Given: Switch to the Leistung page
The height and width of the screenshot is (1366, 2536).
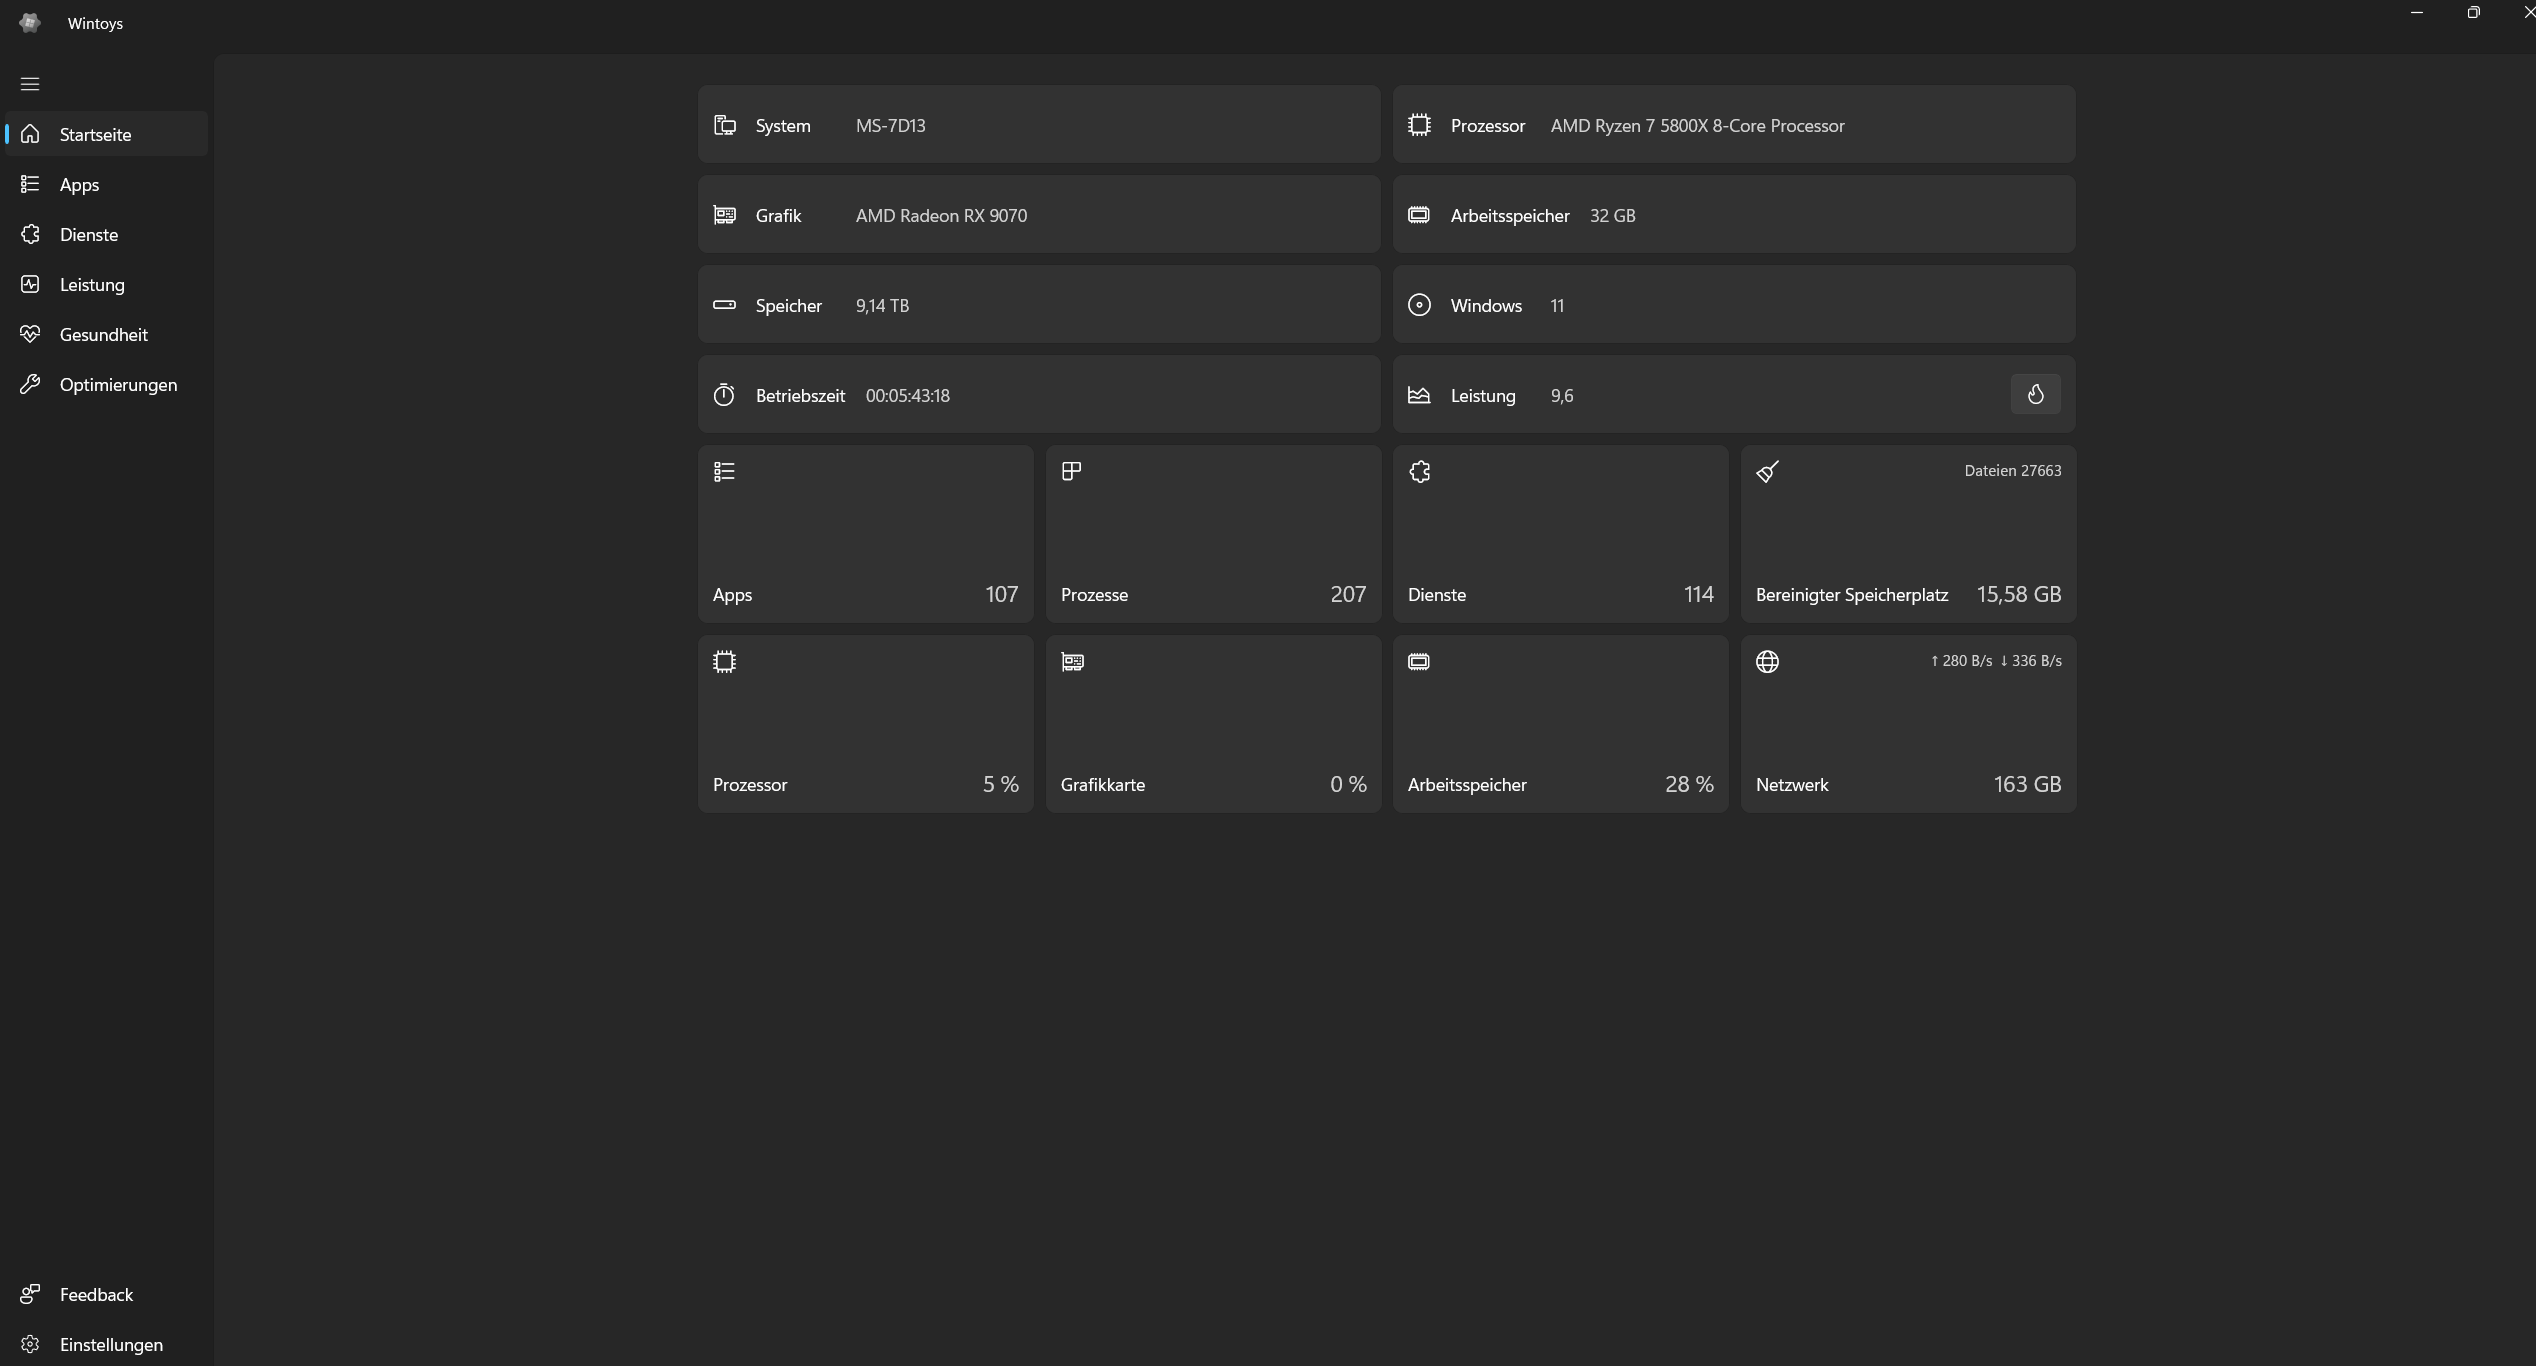Looking at the screenshot, I should tap(92, 285).
